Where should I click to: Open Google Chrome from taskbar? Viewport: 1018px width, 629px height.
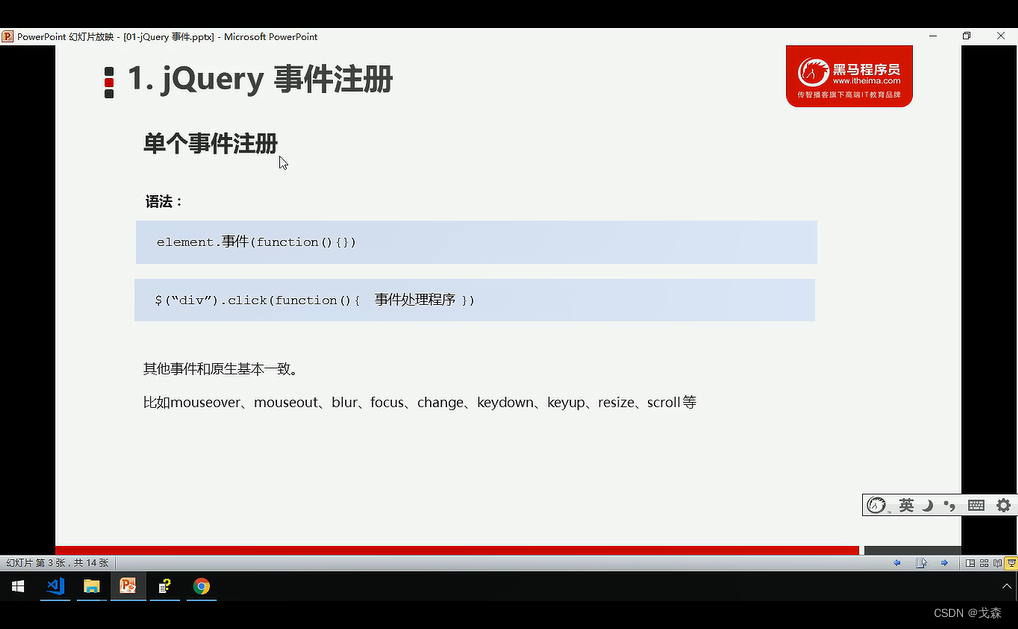[x=201, y=586]
